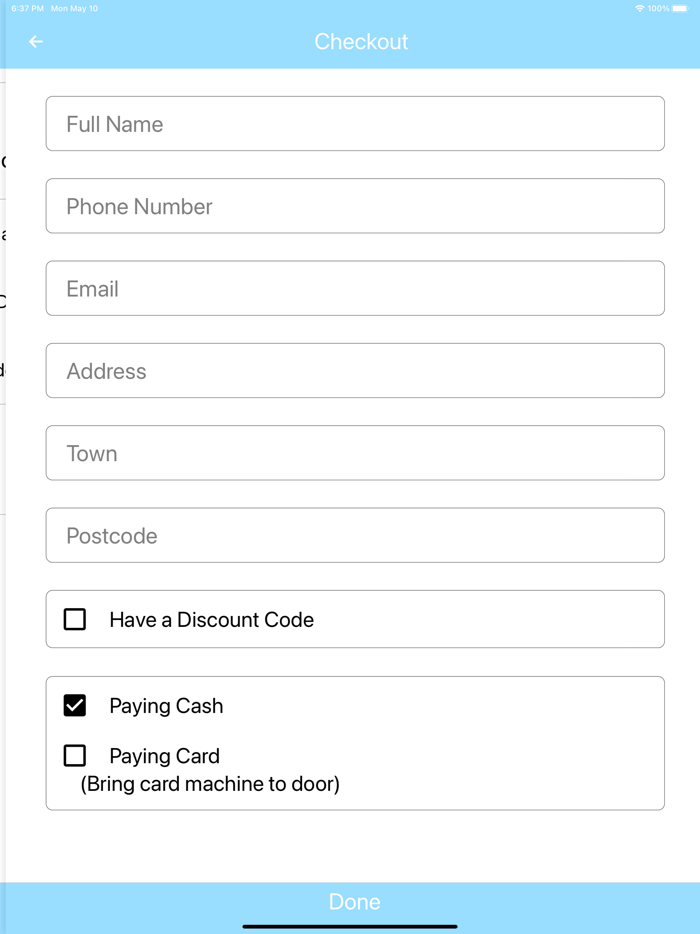This screenshot has height=934, width=700.
Task: Click the Checkout header title
Action: pos(361,42)
